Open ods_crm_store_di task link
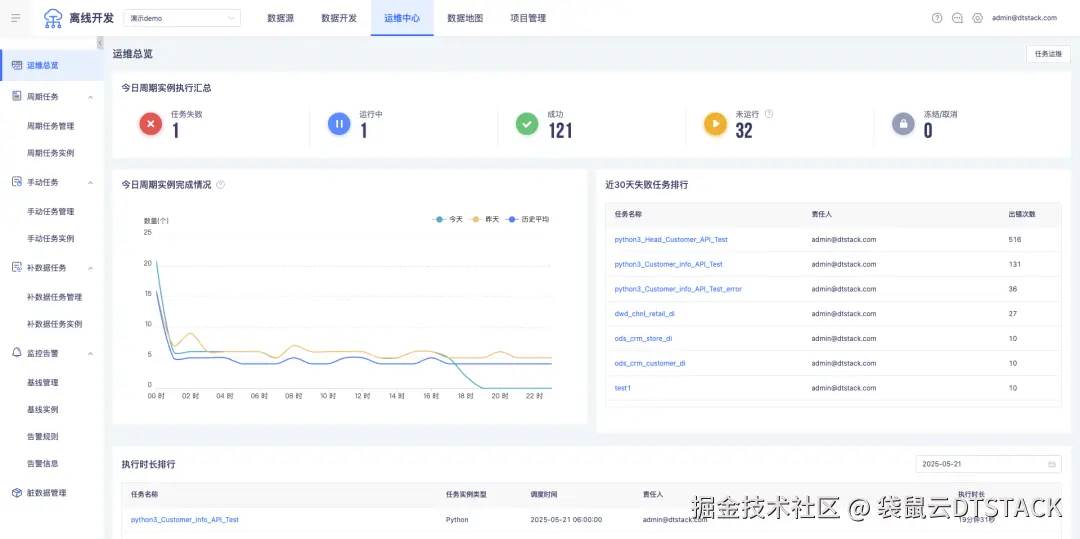The image size is (1080, 539). click(x=643, y=339)
